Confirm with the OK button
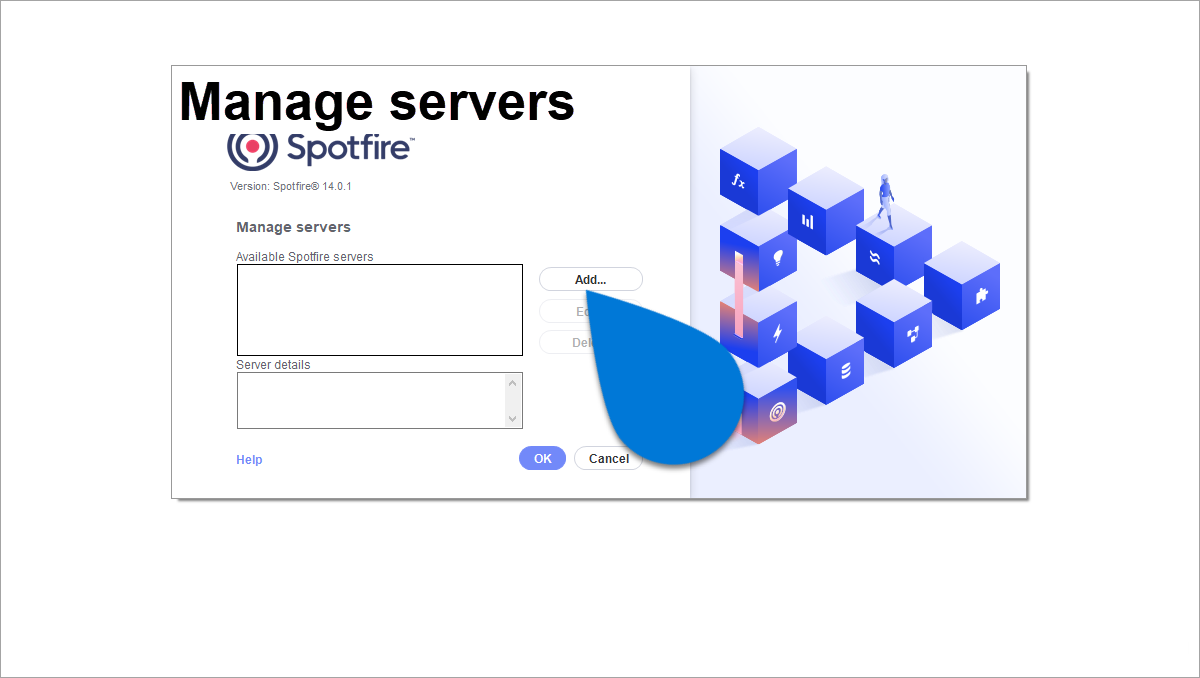Image resolution: width=1200 pixels, height=678 pixels. pos(542,459)
